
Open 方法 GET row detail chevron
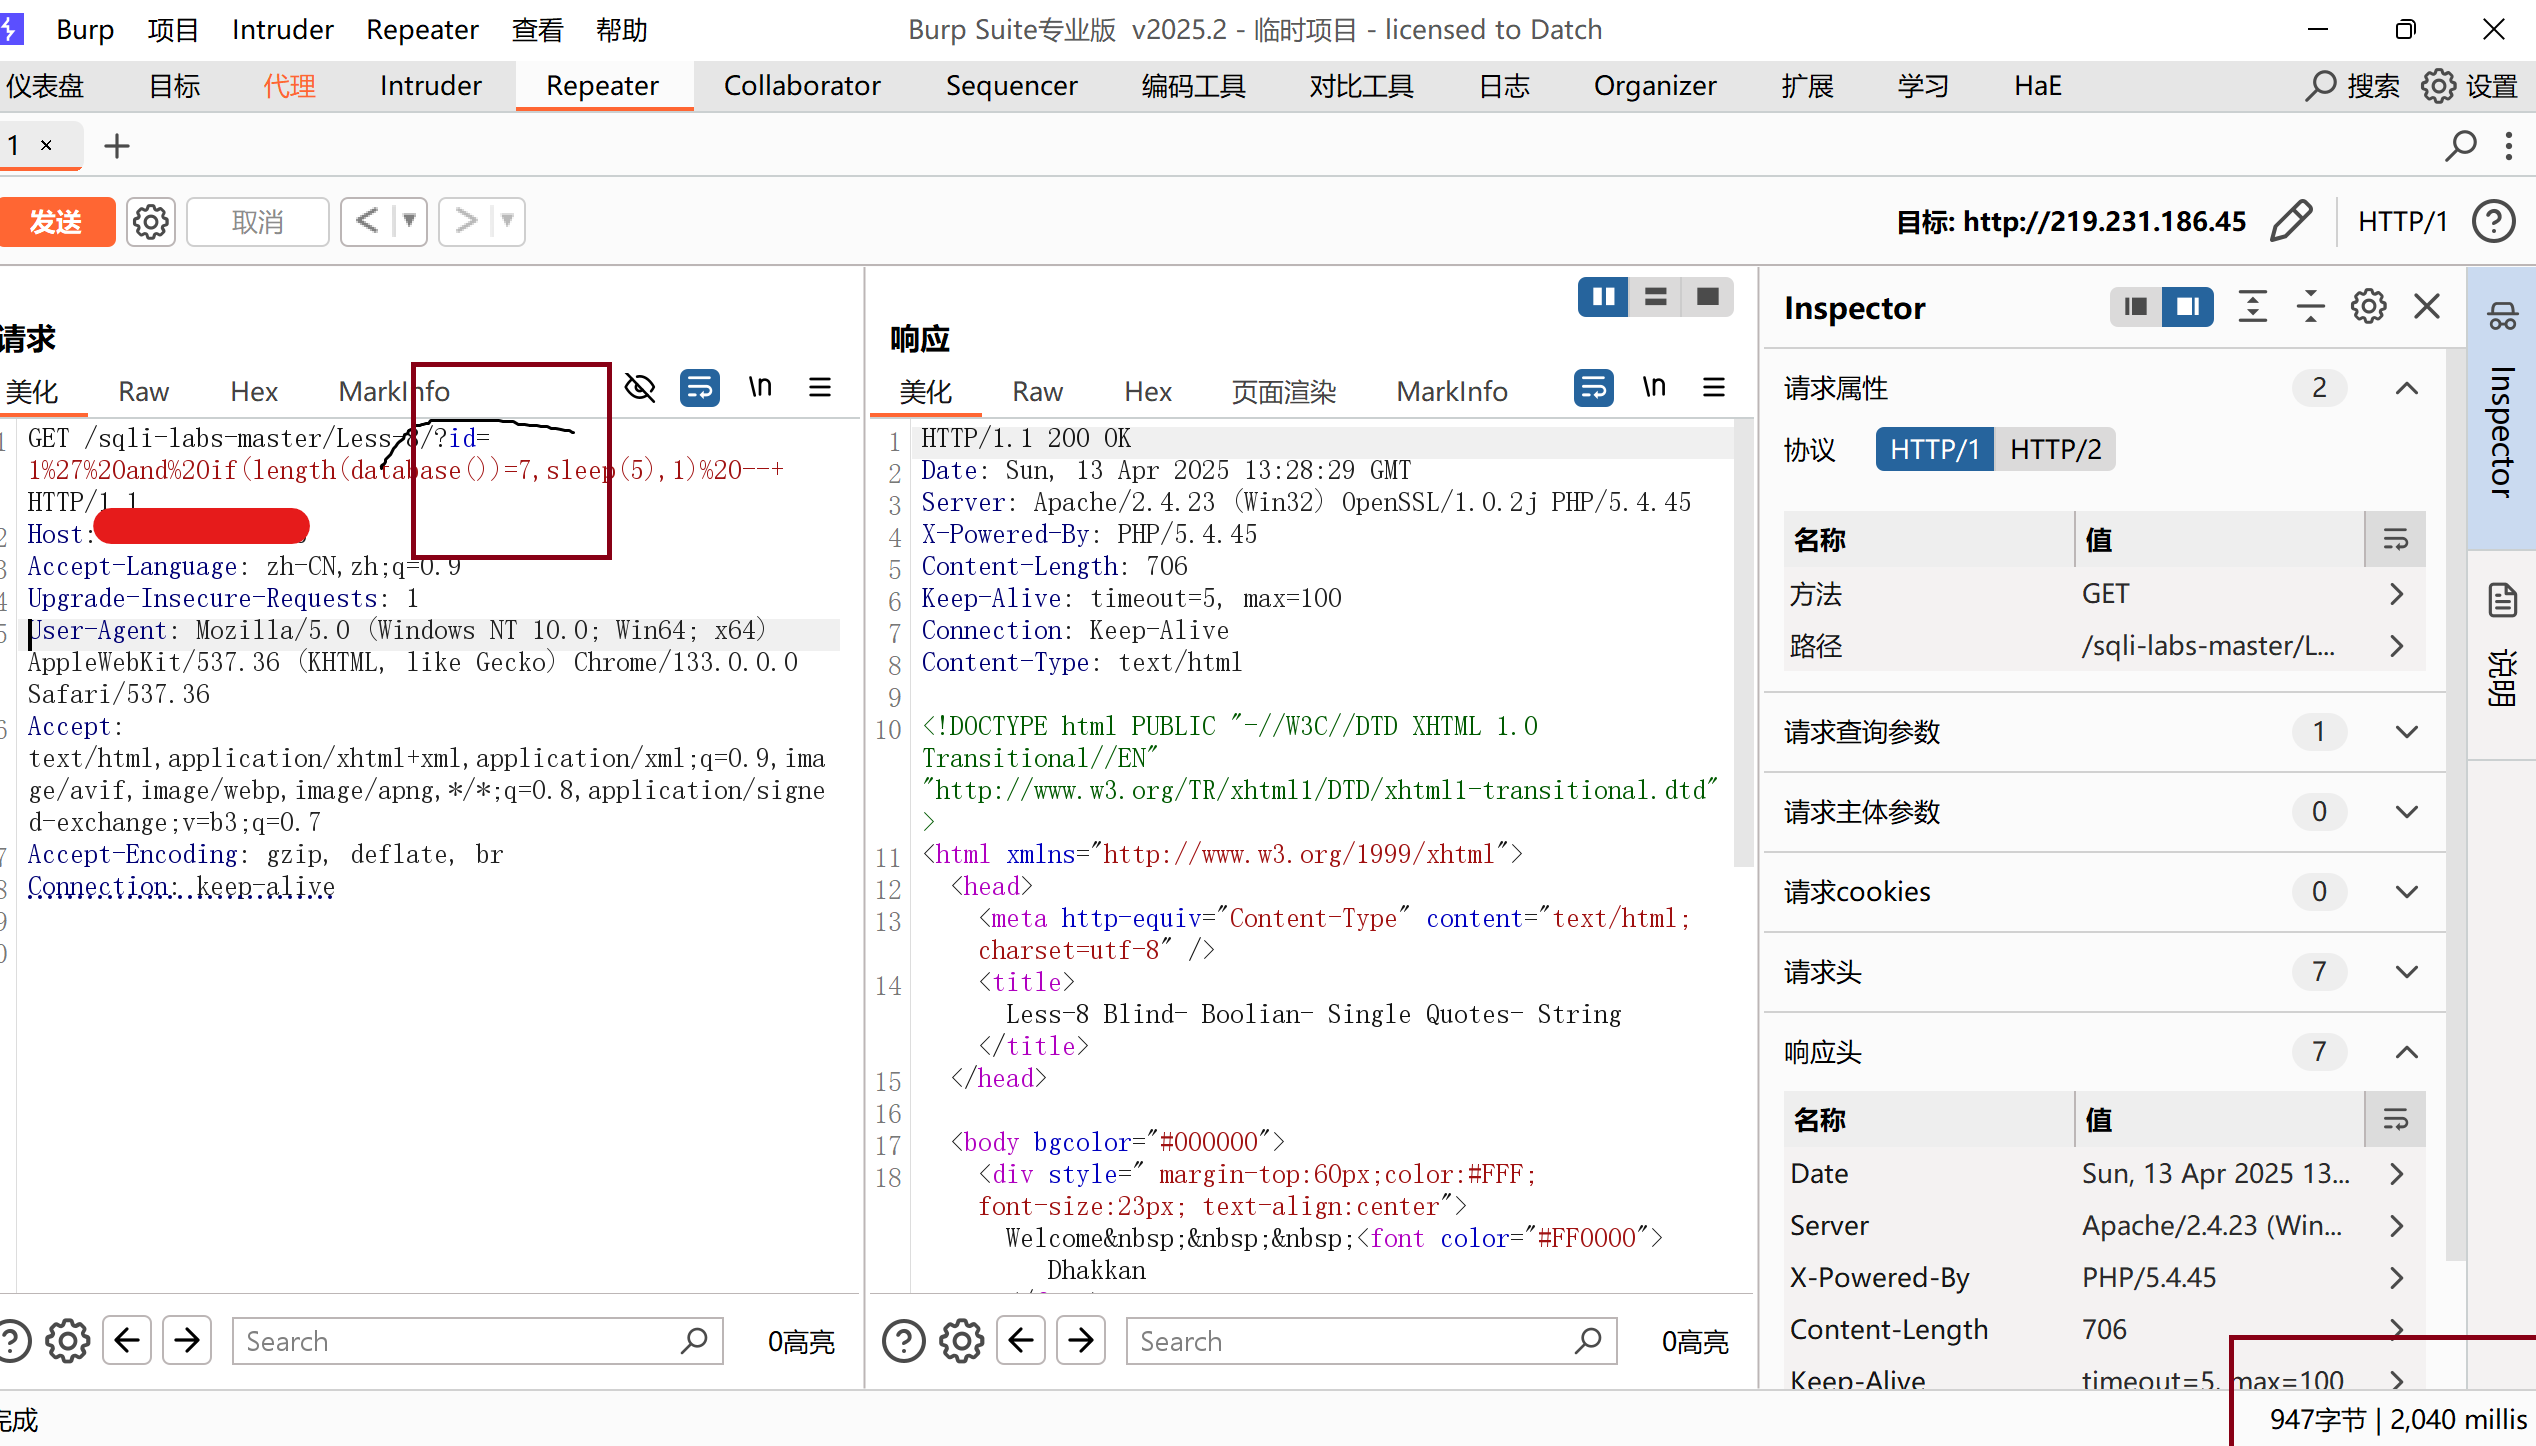coord(2397,595)
